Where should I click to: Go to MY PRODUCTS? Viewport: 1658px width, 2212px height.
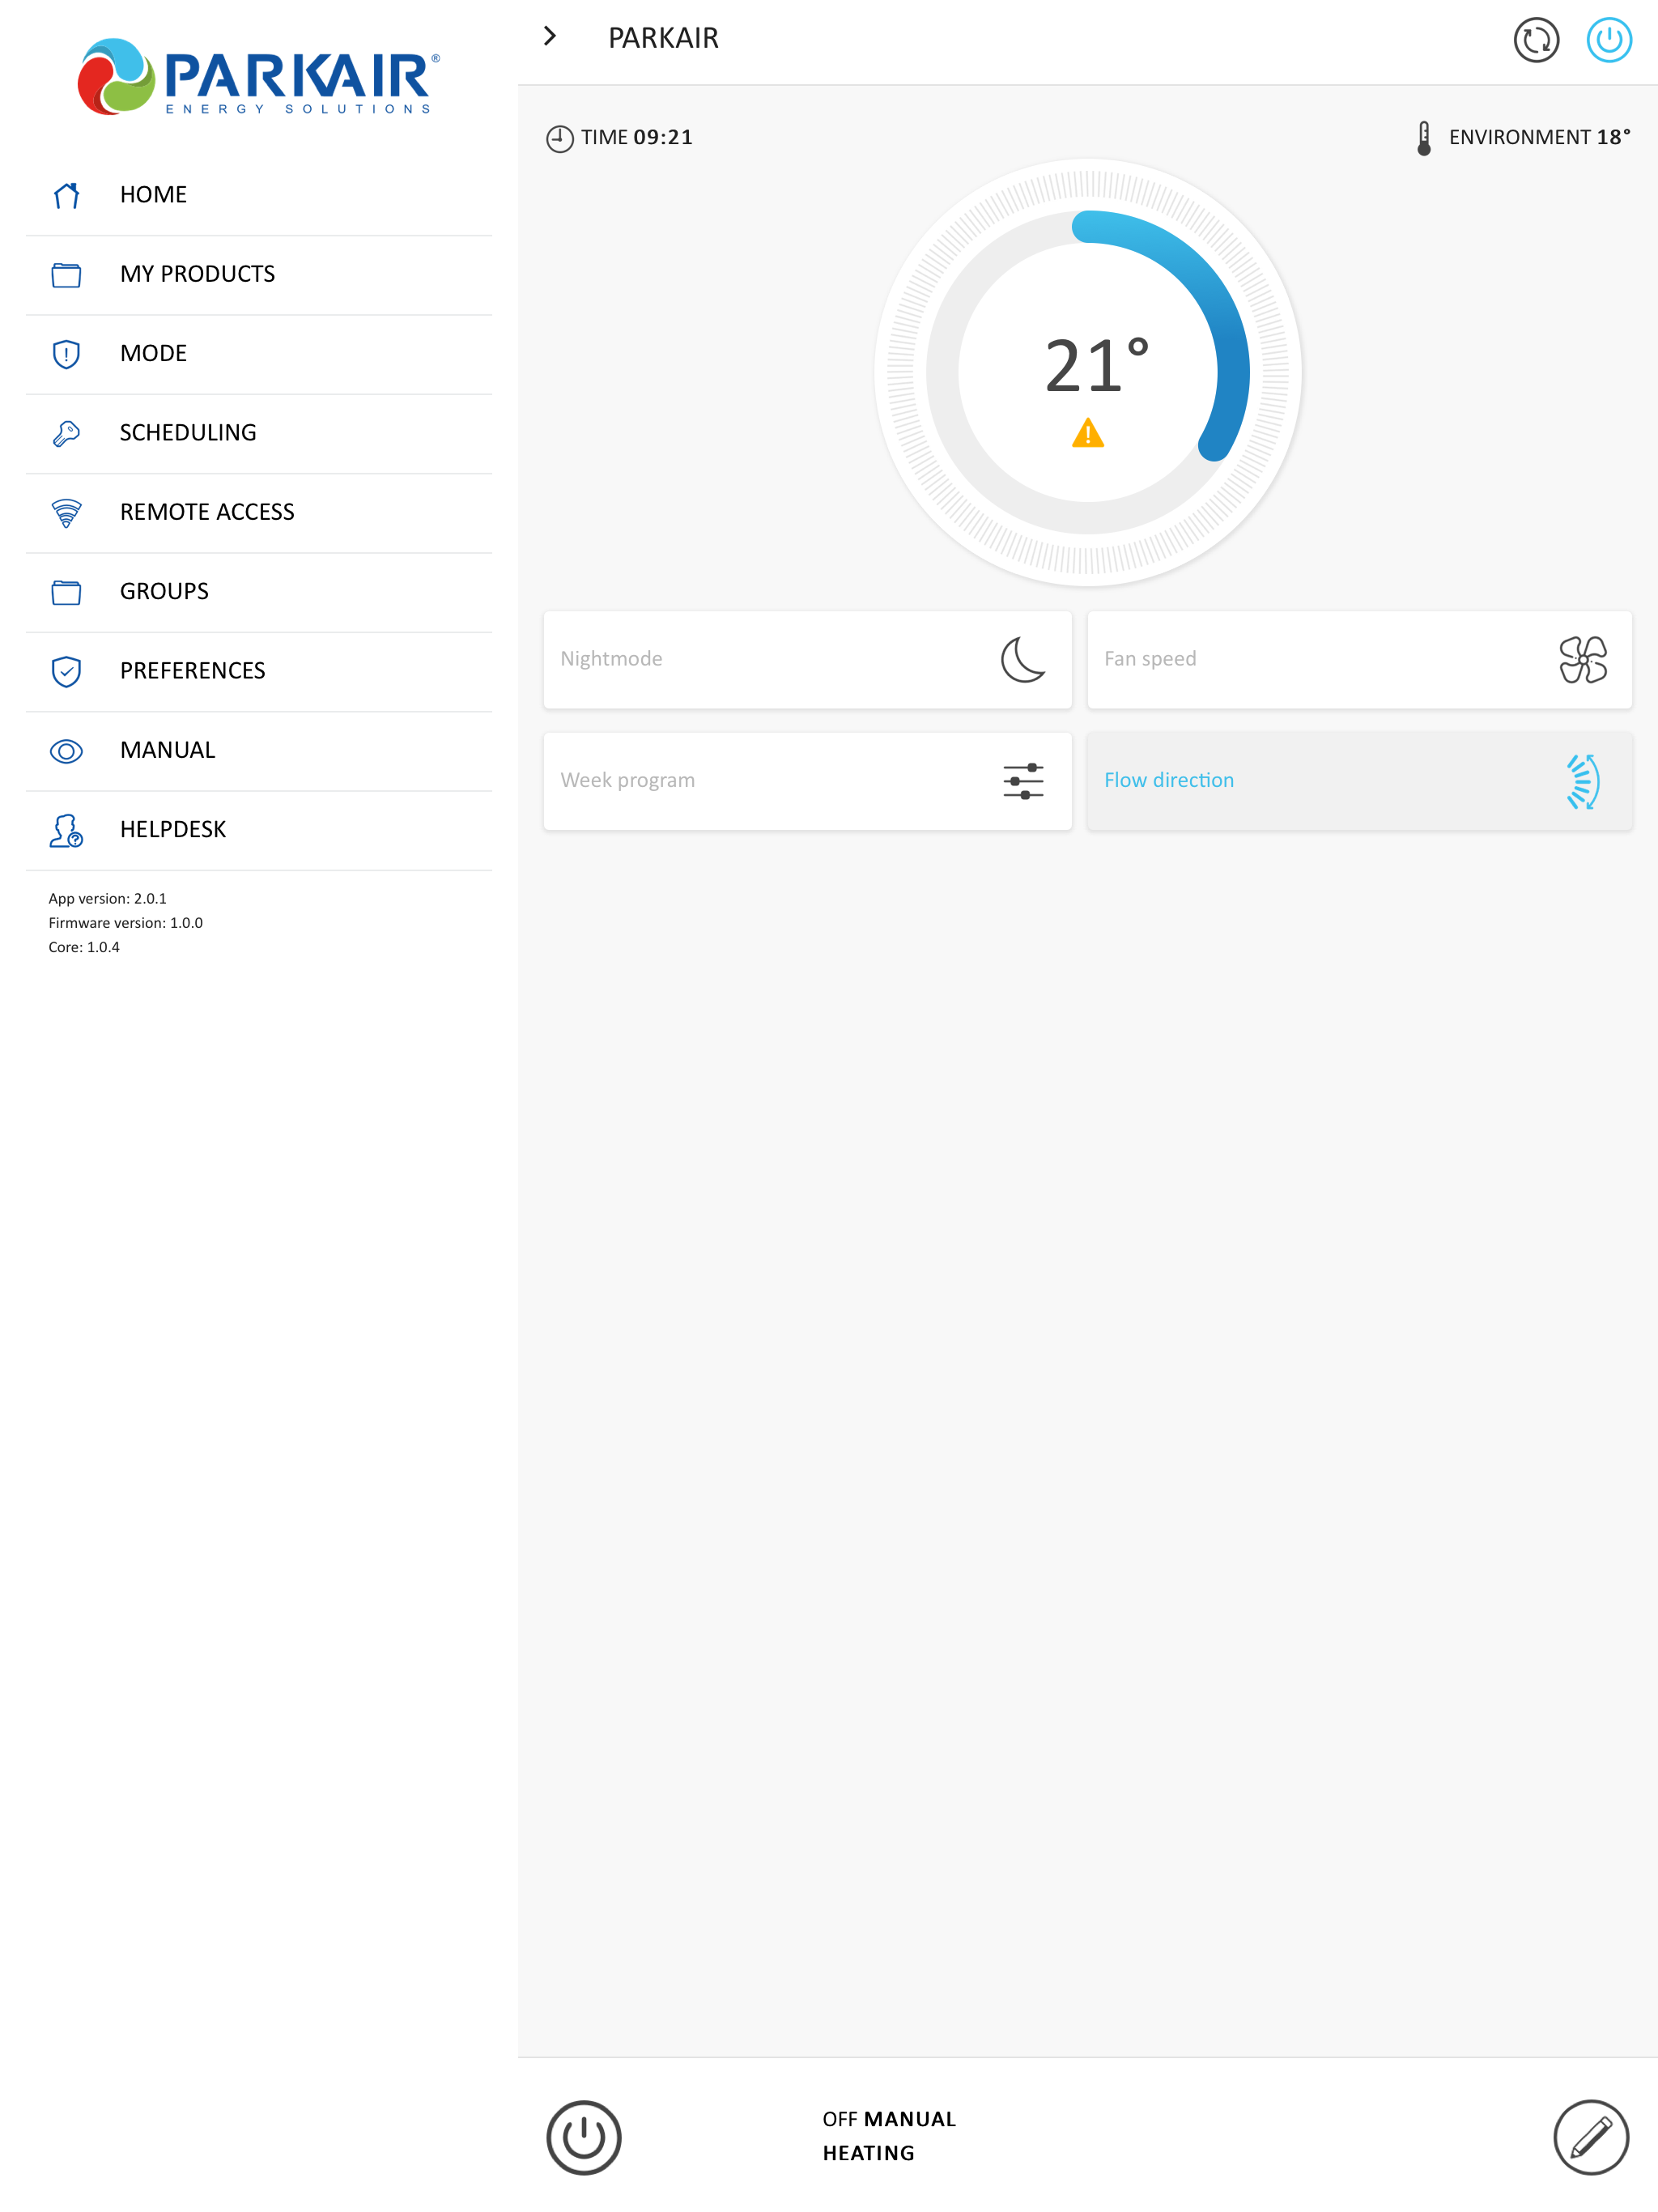click(x=197, y=274)
